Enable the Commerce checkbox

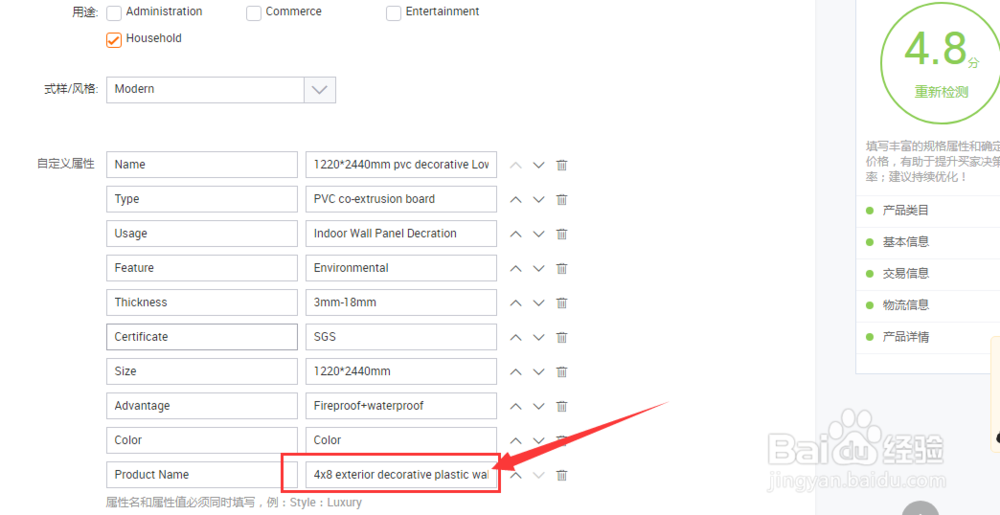254,13
